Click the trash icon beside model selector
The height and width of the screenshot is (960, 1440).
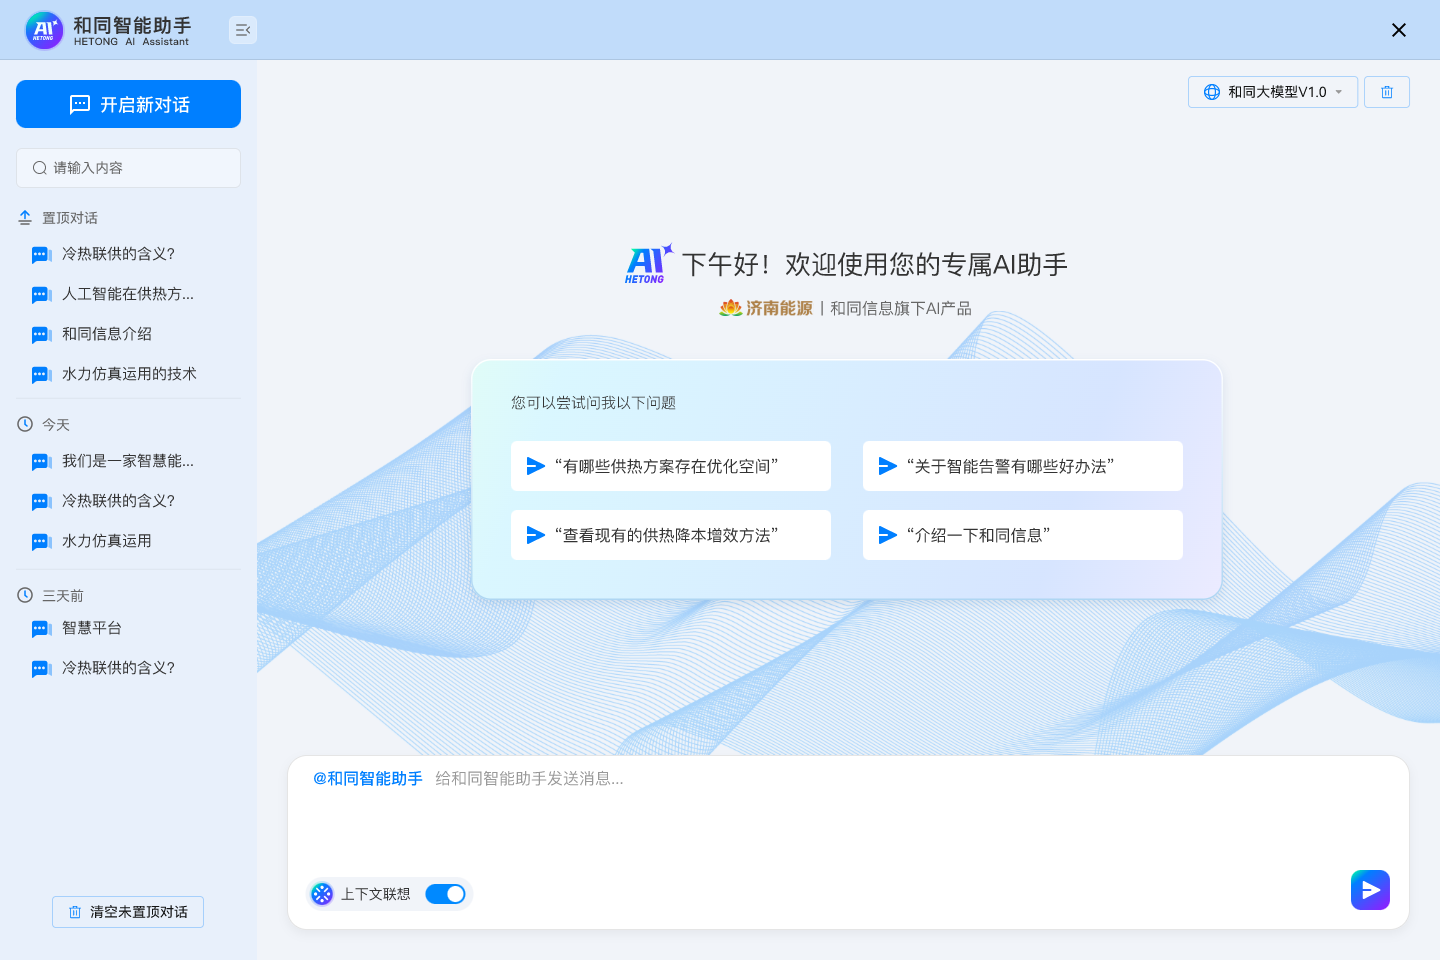[x=1387, y=92]
